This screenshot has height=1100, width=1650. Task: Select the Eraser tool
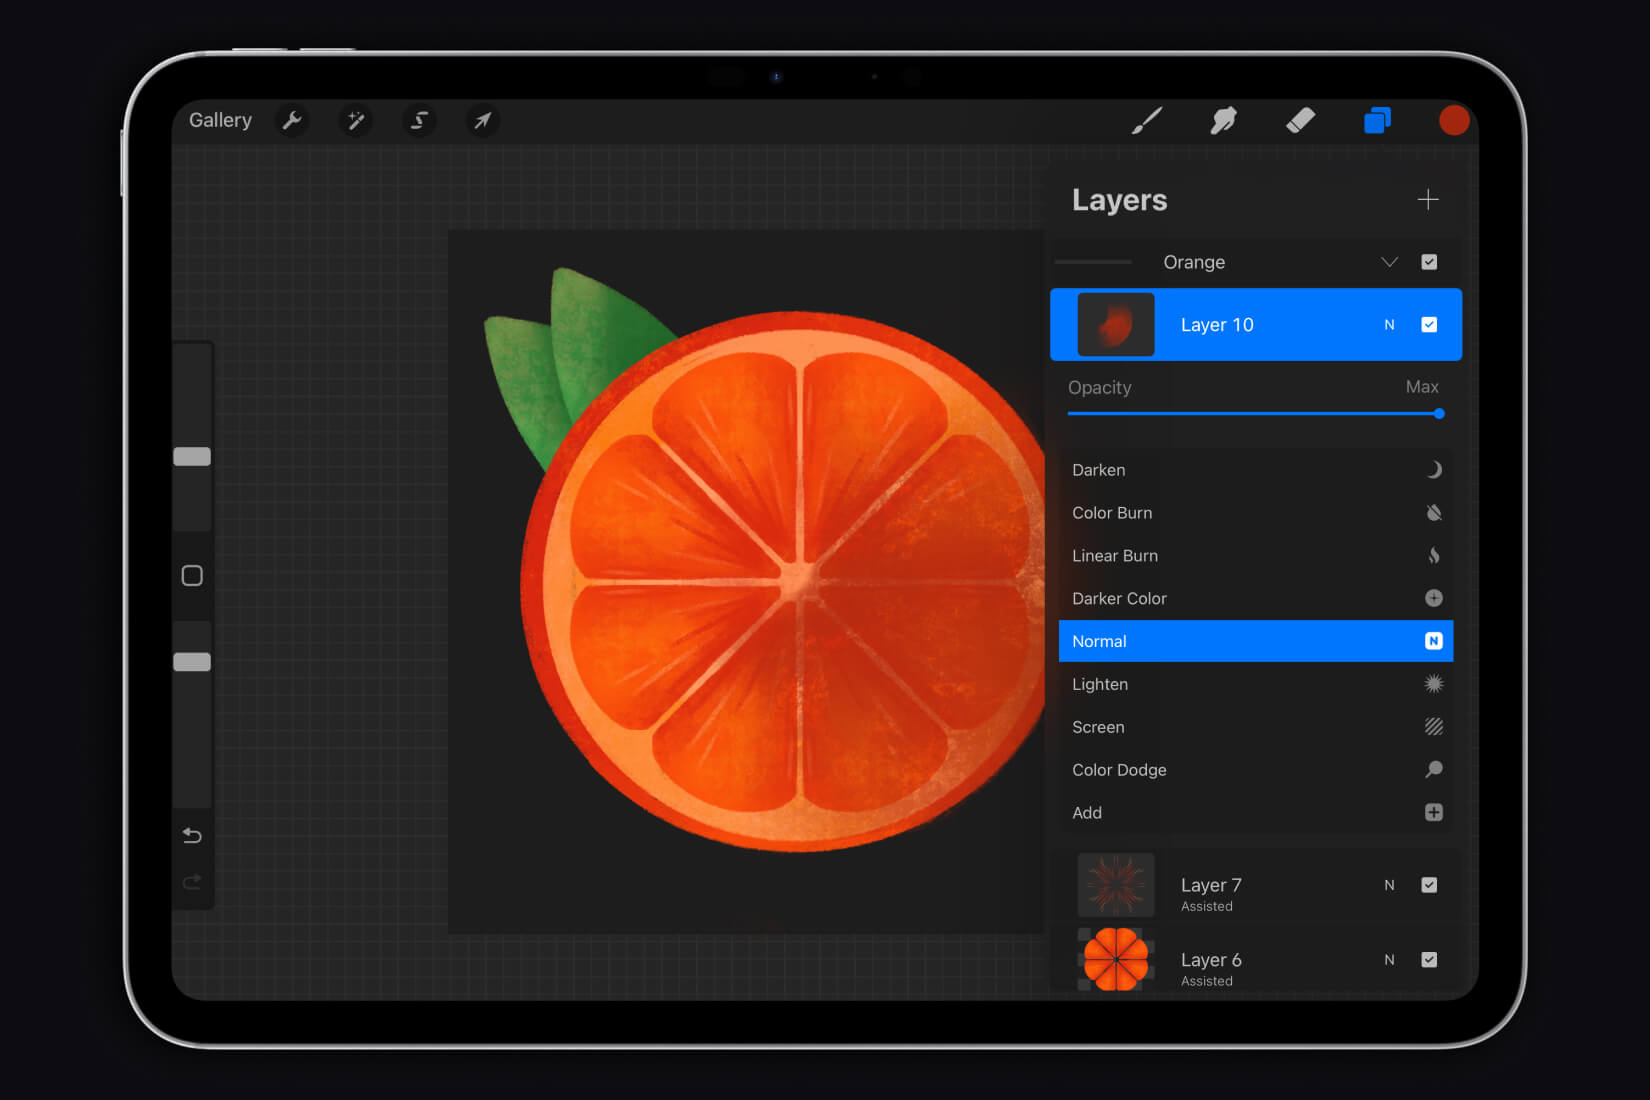pyautogui.click(x=1300, y=121)
